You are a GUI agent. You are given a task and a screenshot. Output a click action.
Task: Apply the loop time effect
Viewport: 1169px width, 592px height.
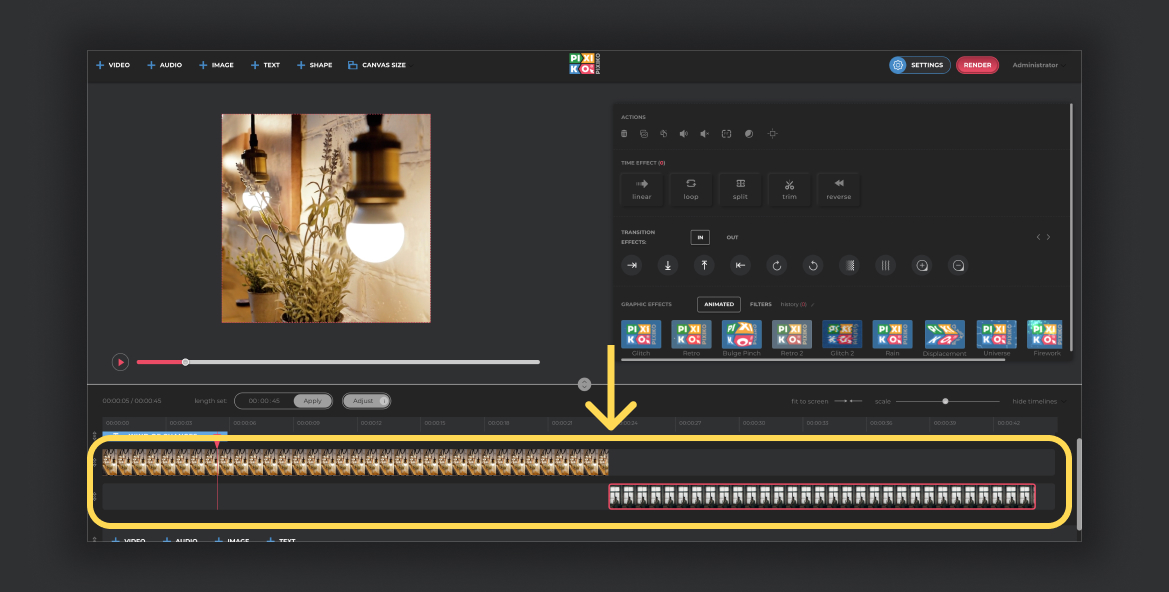(x=691, y=189)
